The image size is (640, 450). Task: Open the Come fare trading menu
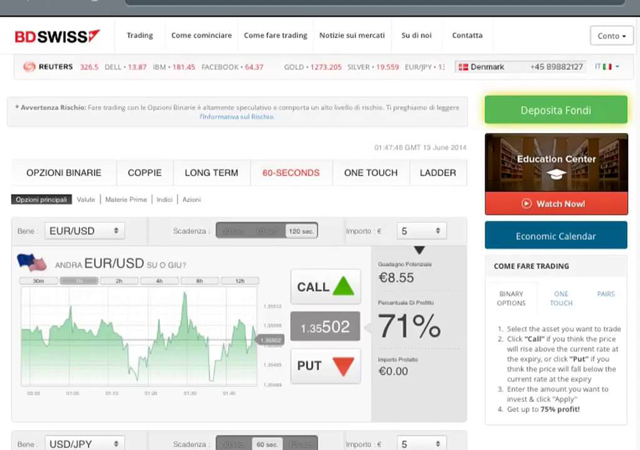[x=276, y=36]
